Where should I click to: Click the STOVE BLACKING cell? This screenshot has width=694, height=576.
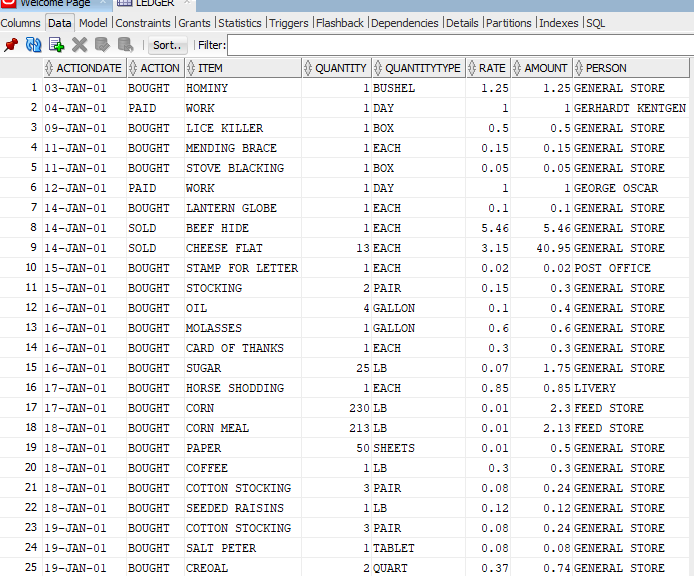pos(243,168)
